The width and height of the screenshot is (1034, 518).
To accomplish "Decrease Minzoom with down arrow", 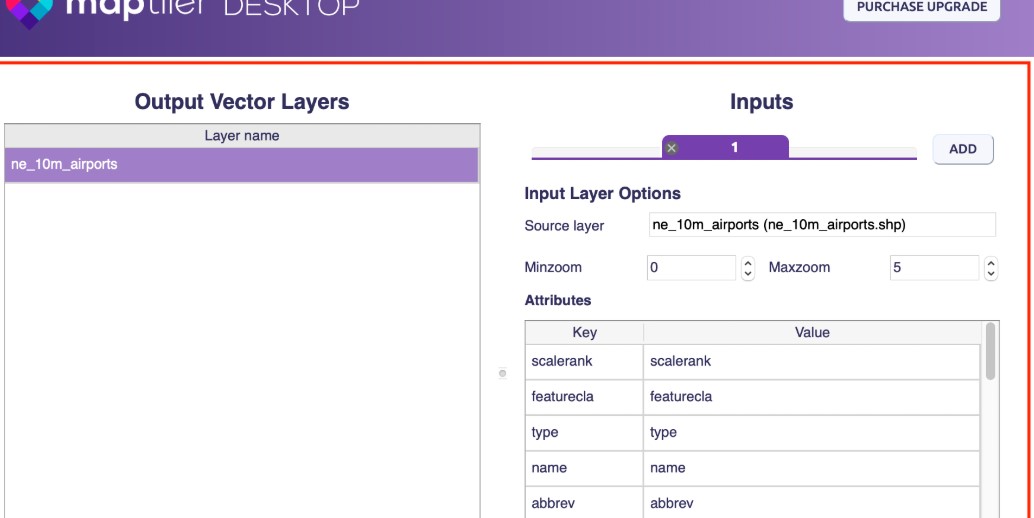I will coord(748,273).
